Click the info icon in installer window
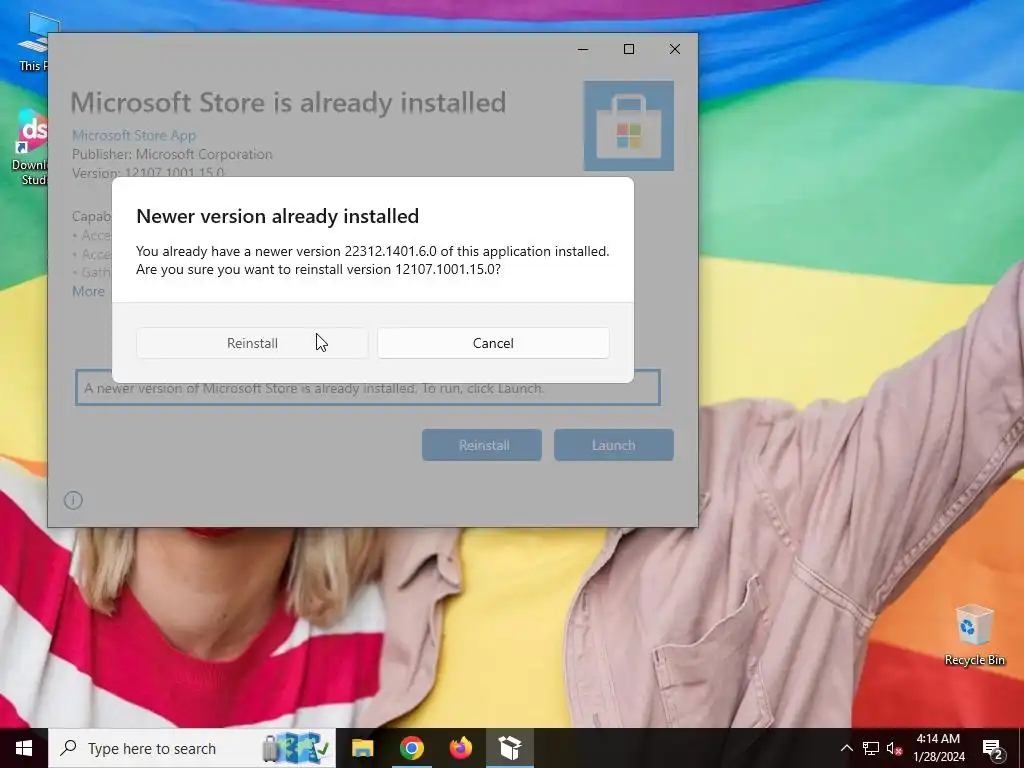This screenshot has height=768, width=1024. point(73,500)
